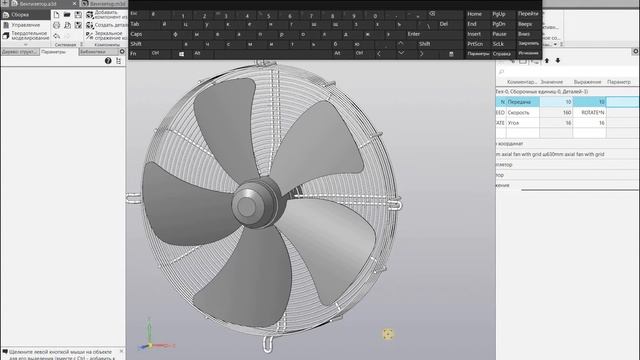The width and height of the screenshot is (640, 360).
Task: Click the Добавить компонент icon
Action: coord(89,15)
